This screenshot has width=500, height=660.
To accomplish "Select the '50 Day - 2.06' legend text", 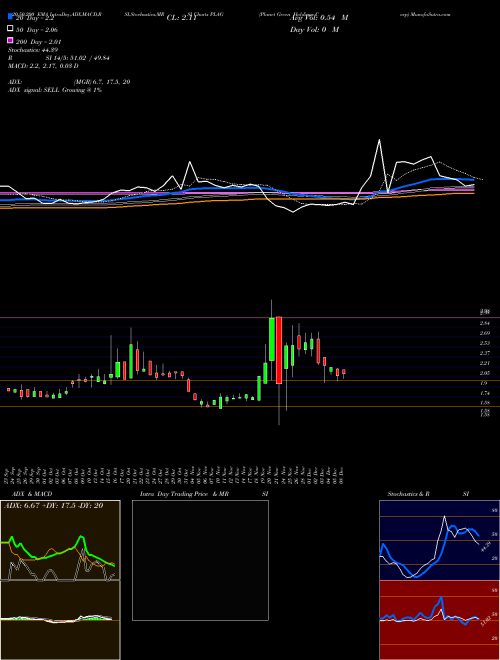I will pos(37,29).
